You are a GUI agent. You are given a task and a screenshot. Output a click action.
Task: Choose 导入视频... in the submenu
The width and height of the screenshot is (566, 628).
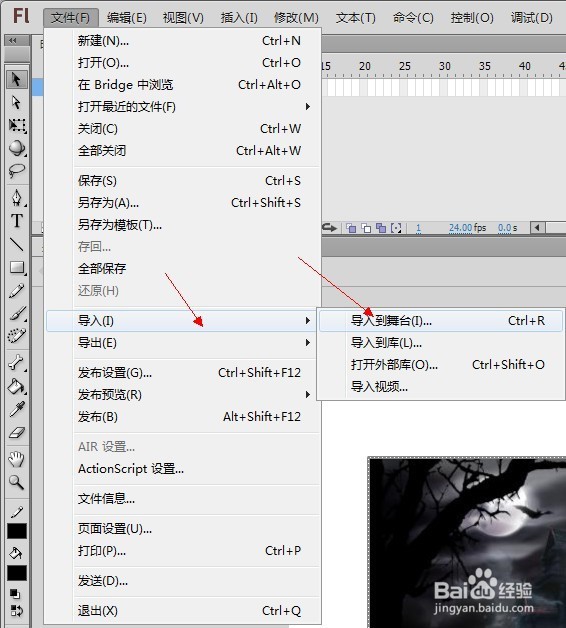point(441,386)
